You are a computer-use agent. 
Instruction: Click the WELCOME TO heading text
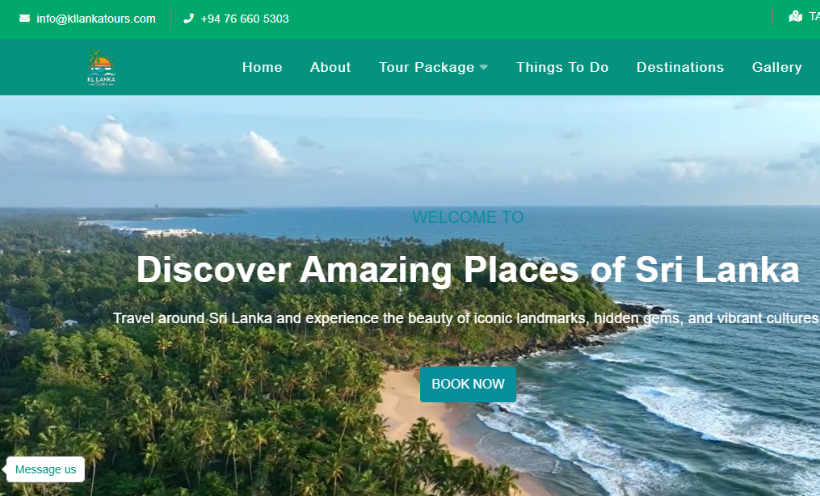pyautogui.click(x=468, y=217)
